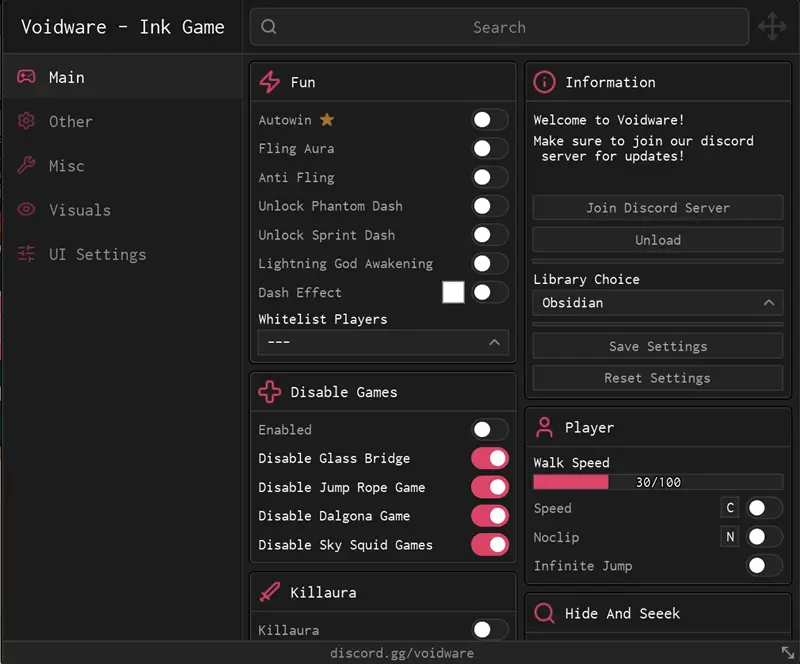Enable Infinite Jump switch

click(764, 565)
